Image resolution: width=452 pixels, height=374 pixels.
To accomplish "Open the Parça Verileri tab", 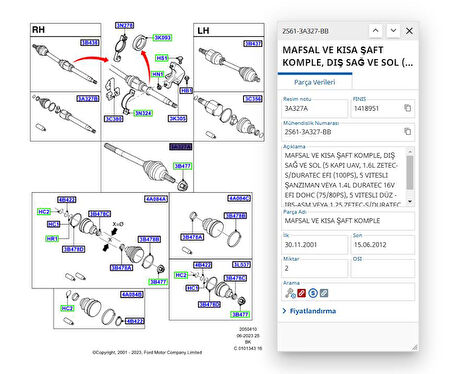I will 315,82.
